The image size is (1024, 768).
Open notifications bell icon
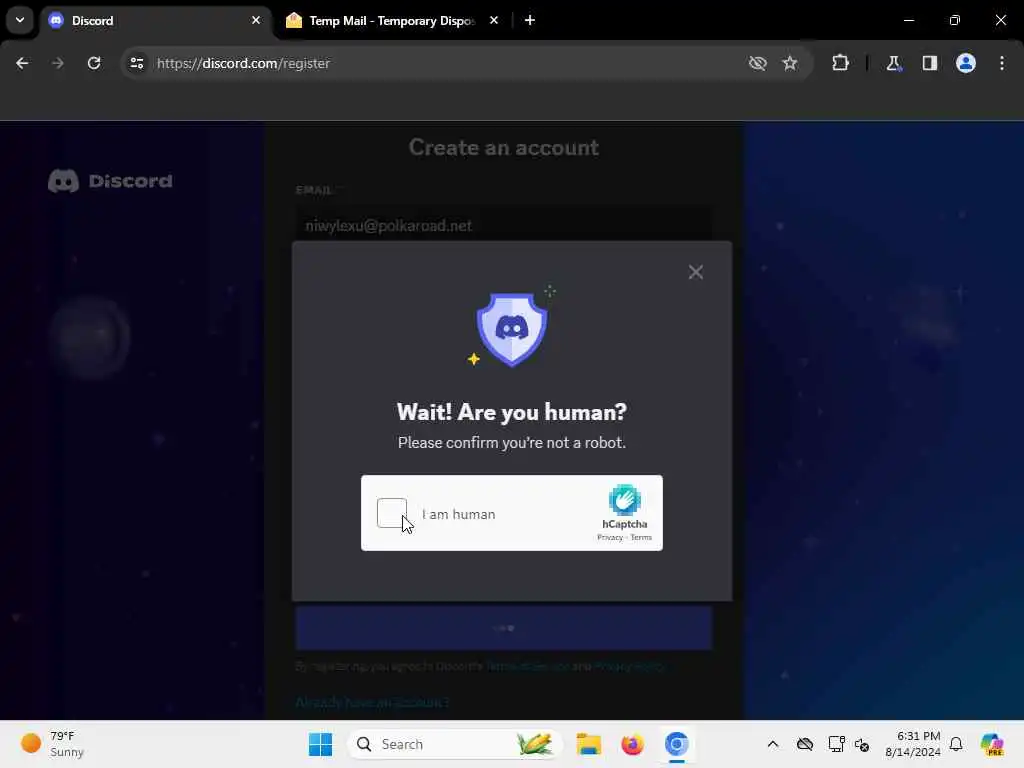point(956,744)
